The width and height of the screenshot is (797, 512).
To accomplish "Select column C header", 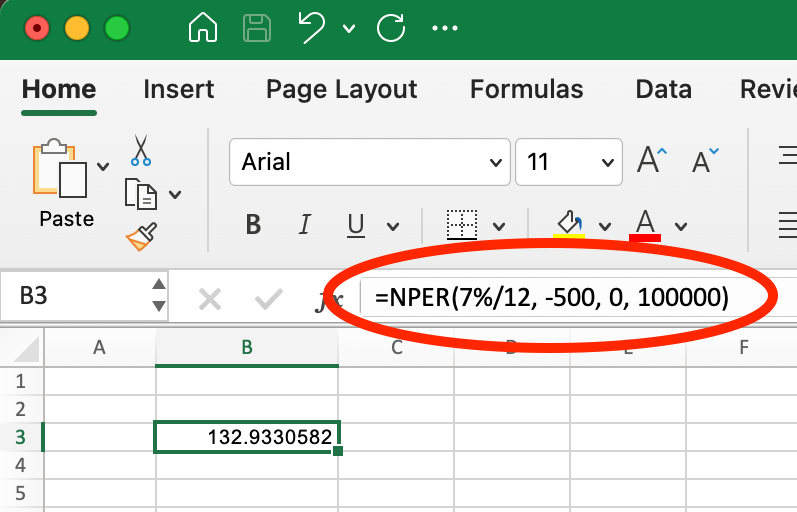I will (x=396, y=348).
